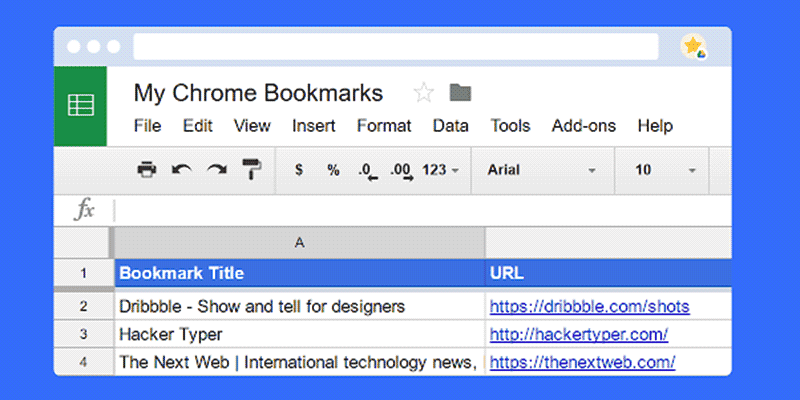Select row 4 header
Image resolution: width=800 pixels, height=400 pixels.
point(84,362)
